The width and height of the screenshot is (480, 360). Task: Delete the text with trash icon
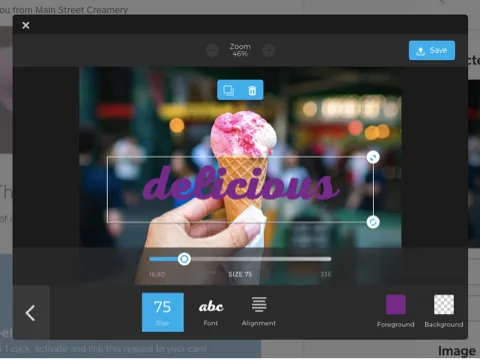252,90
